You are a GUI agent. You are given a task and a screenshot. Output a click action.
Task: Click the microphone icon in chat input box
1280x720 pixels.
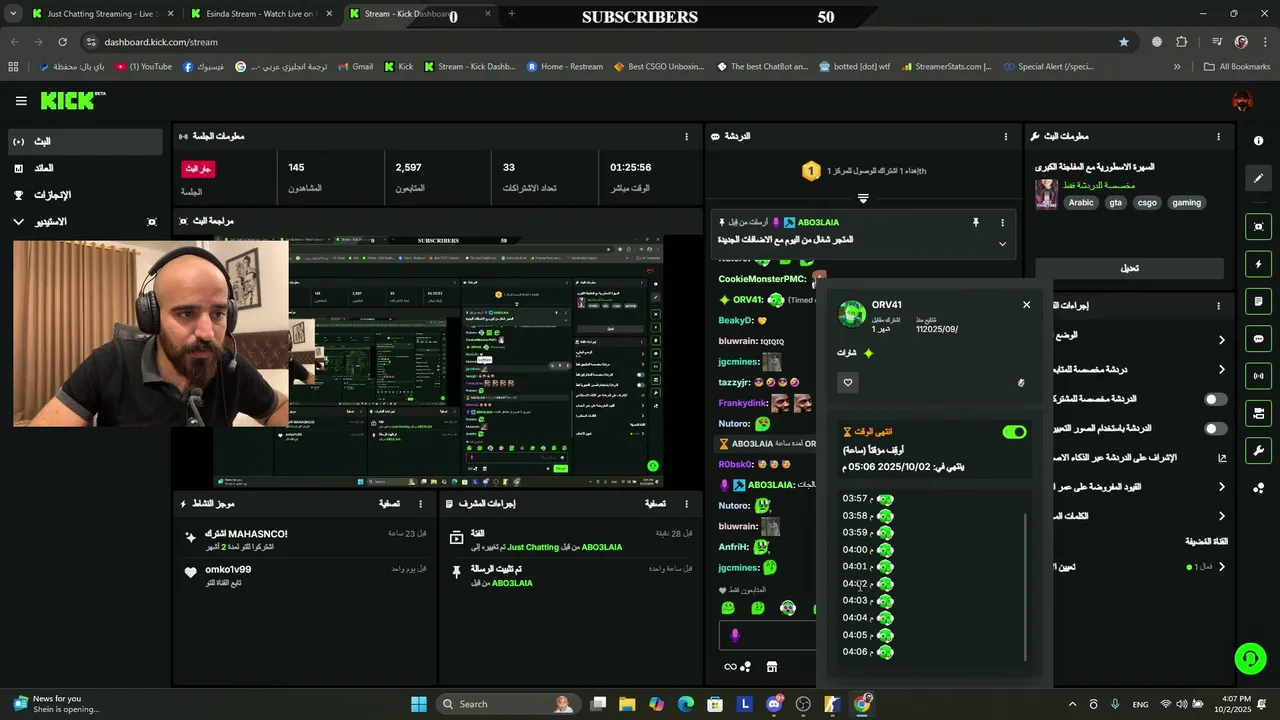[x=735, y=635]
